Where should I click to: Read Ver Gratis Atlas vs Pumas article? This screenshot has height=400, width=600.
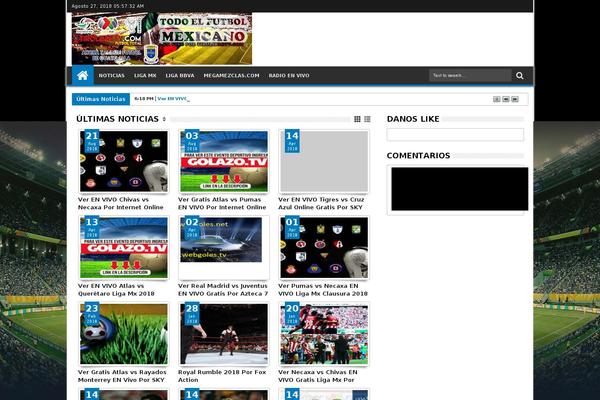[222, 203]
